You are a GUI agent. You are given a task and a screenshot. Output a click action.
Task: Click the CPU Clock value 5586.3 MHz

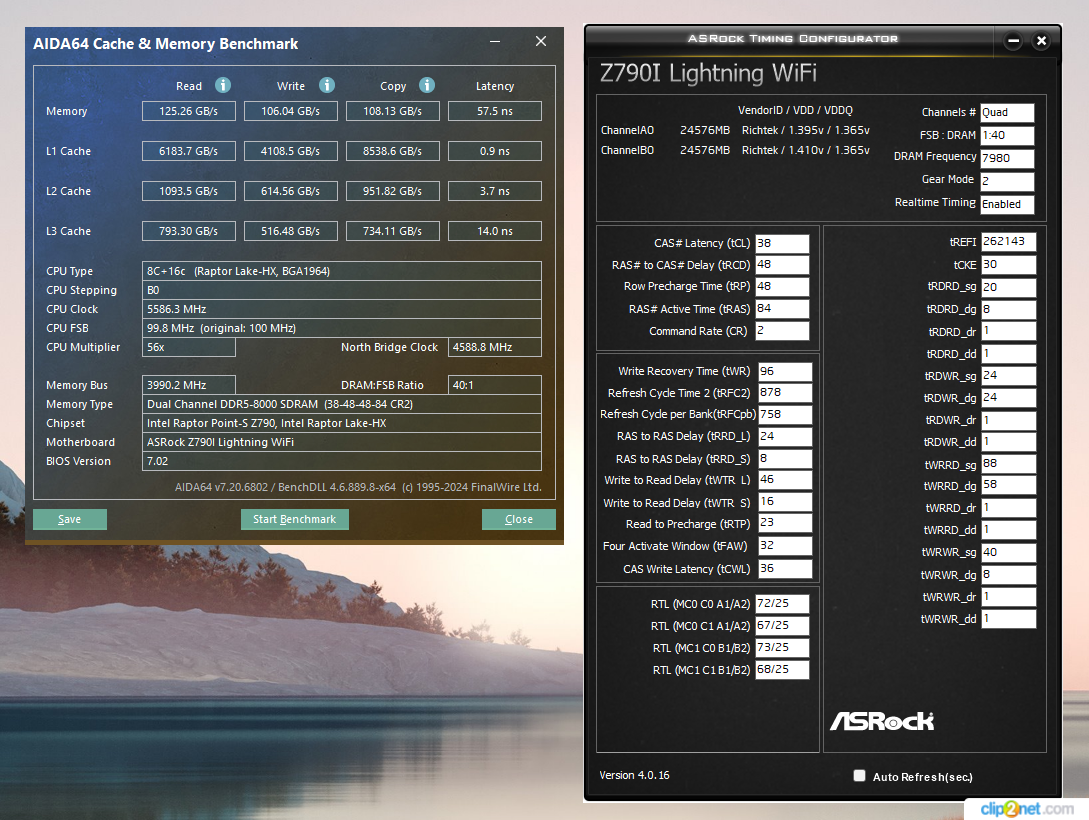342,309
